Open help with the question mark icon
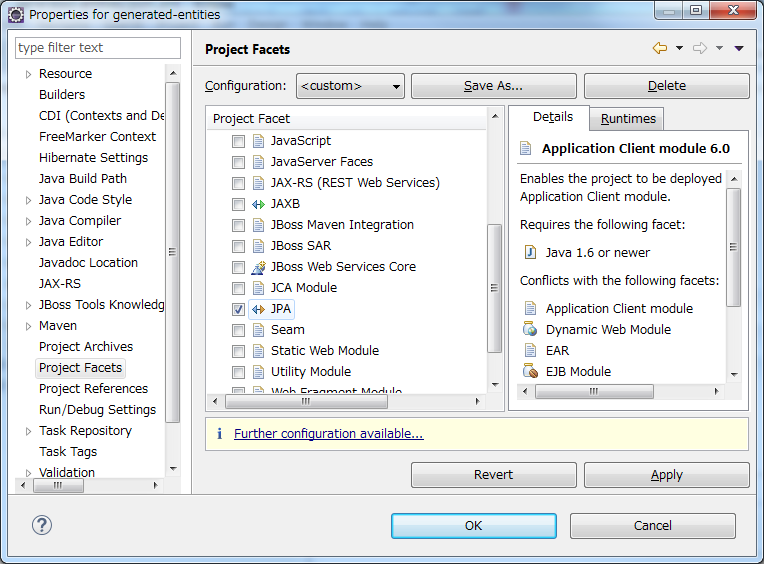Screen dimensions: 764x564 coord(42,525)
